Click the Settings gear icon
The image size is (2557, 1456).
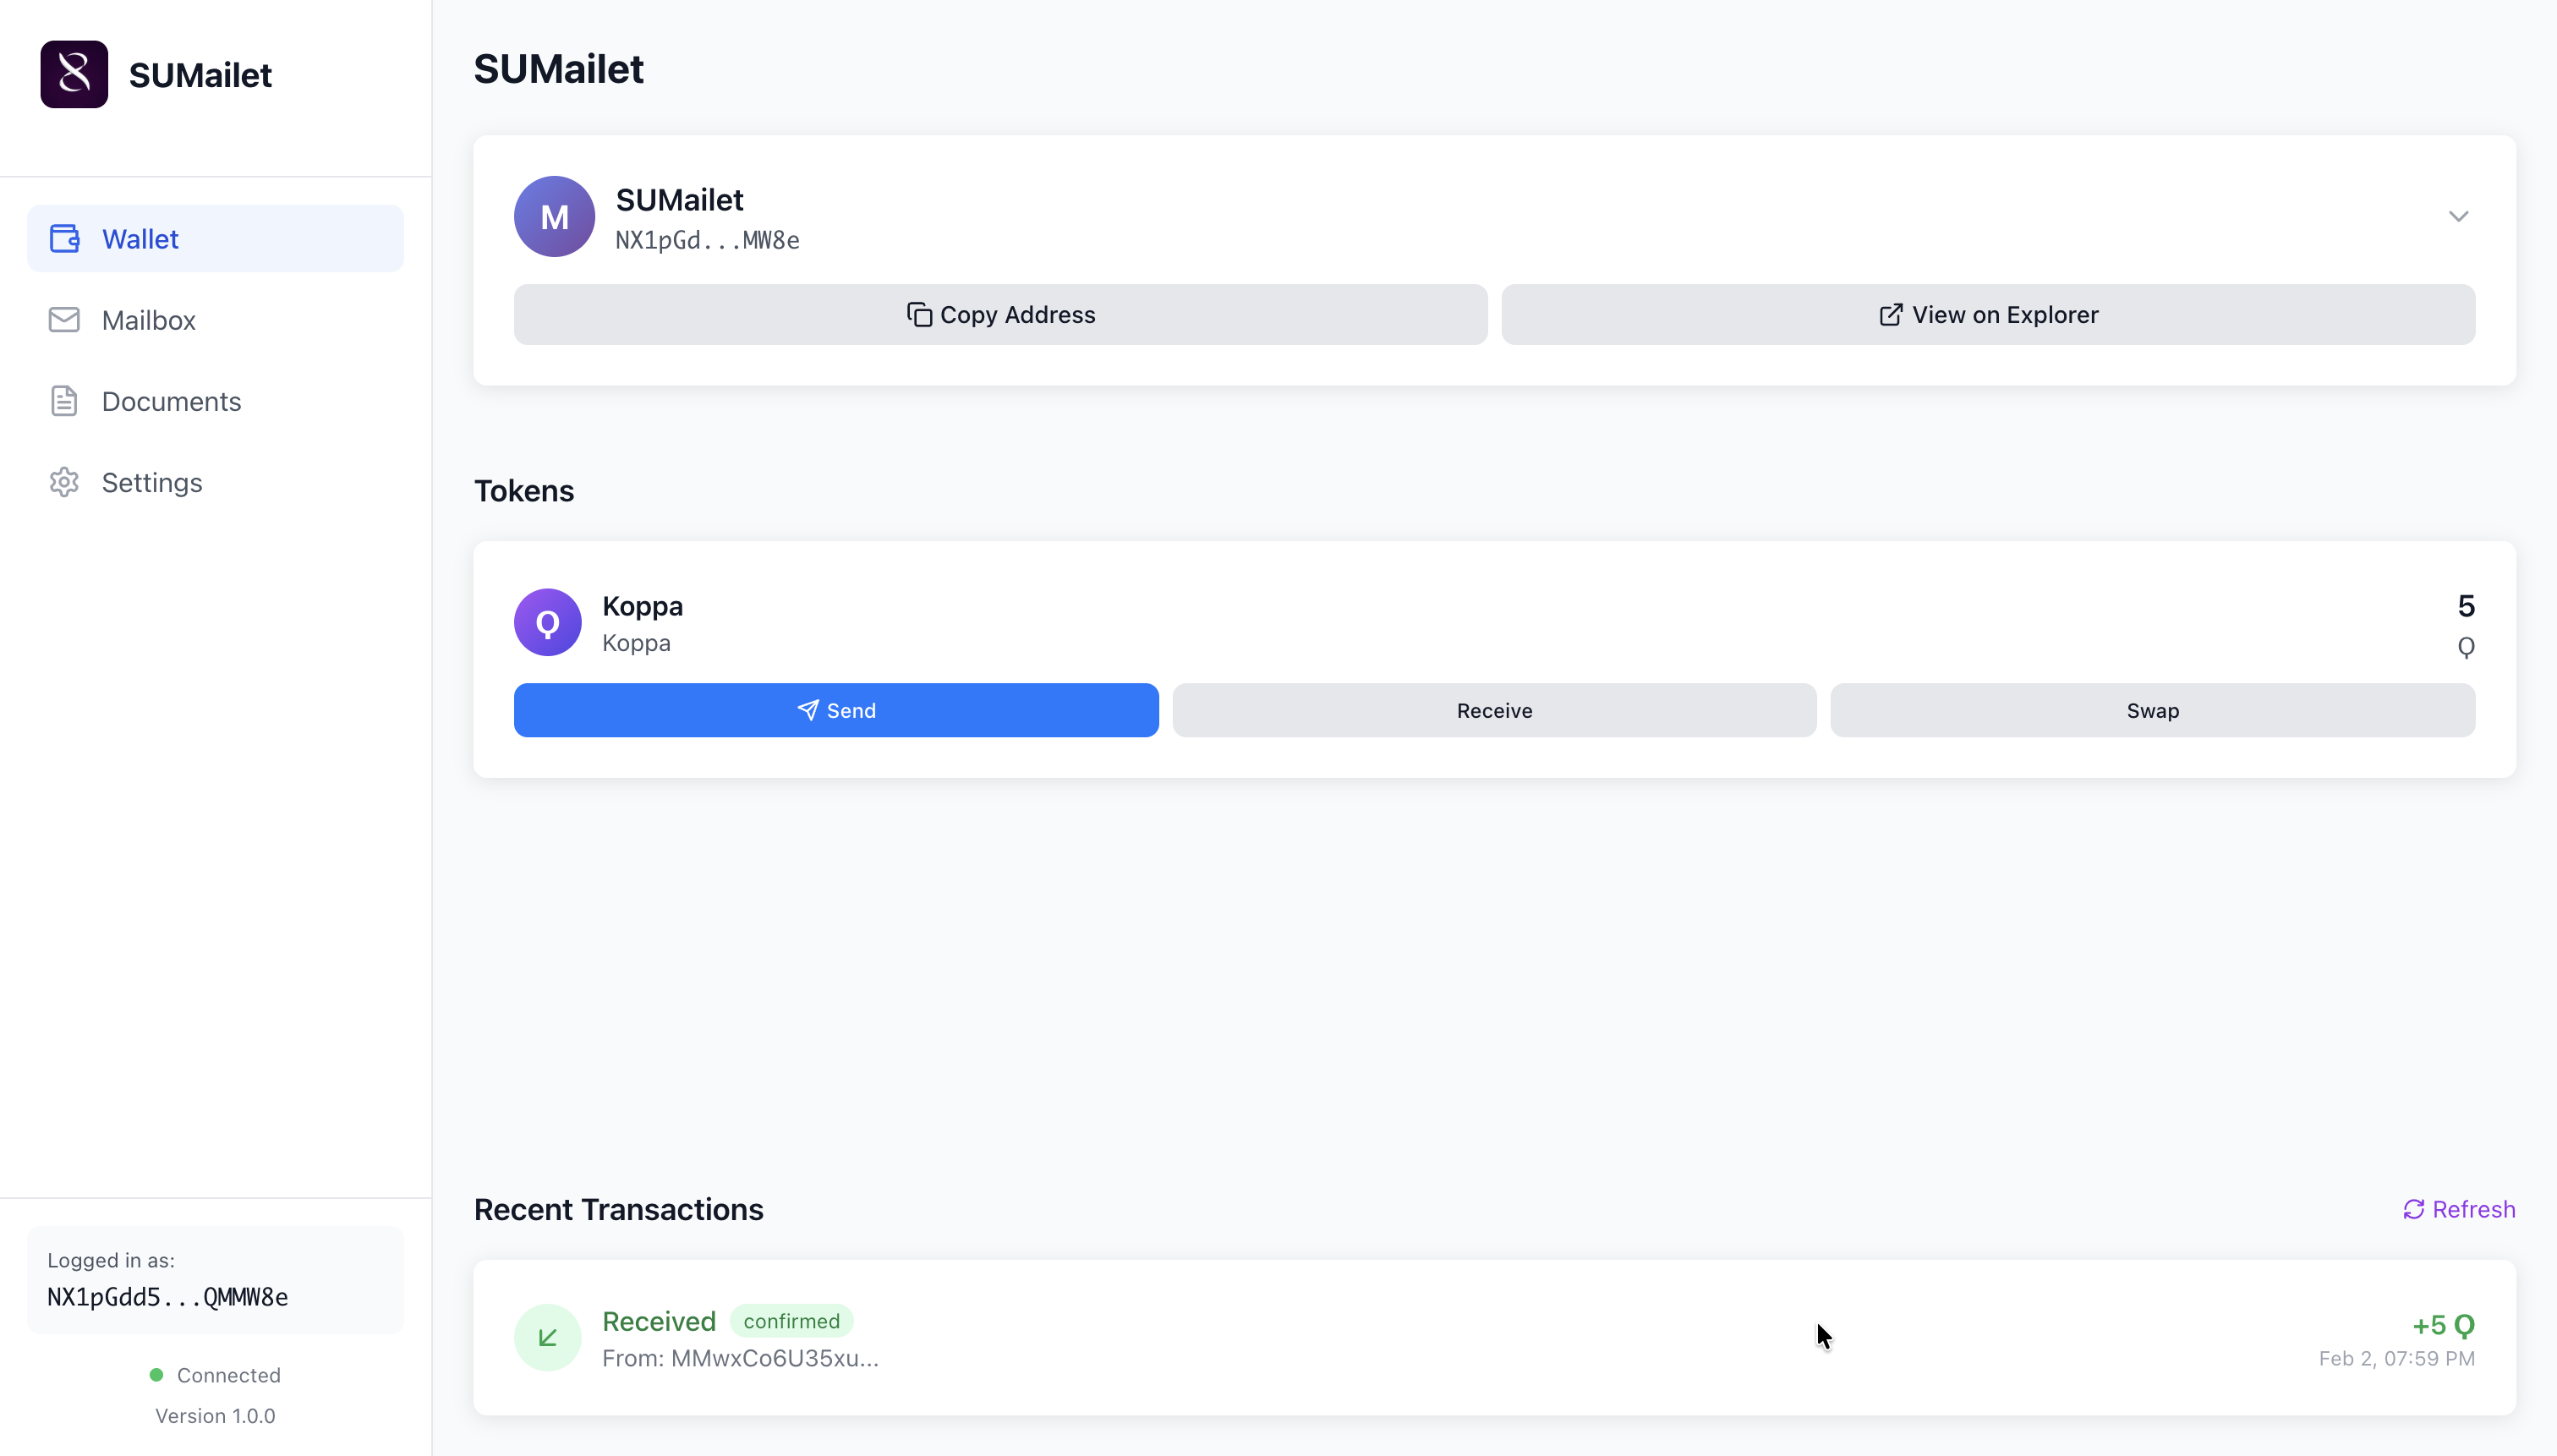point(65,482)
